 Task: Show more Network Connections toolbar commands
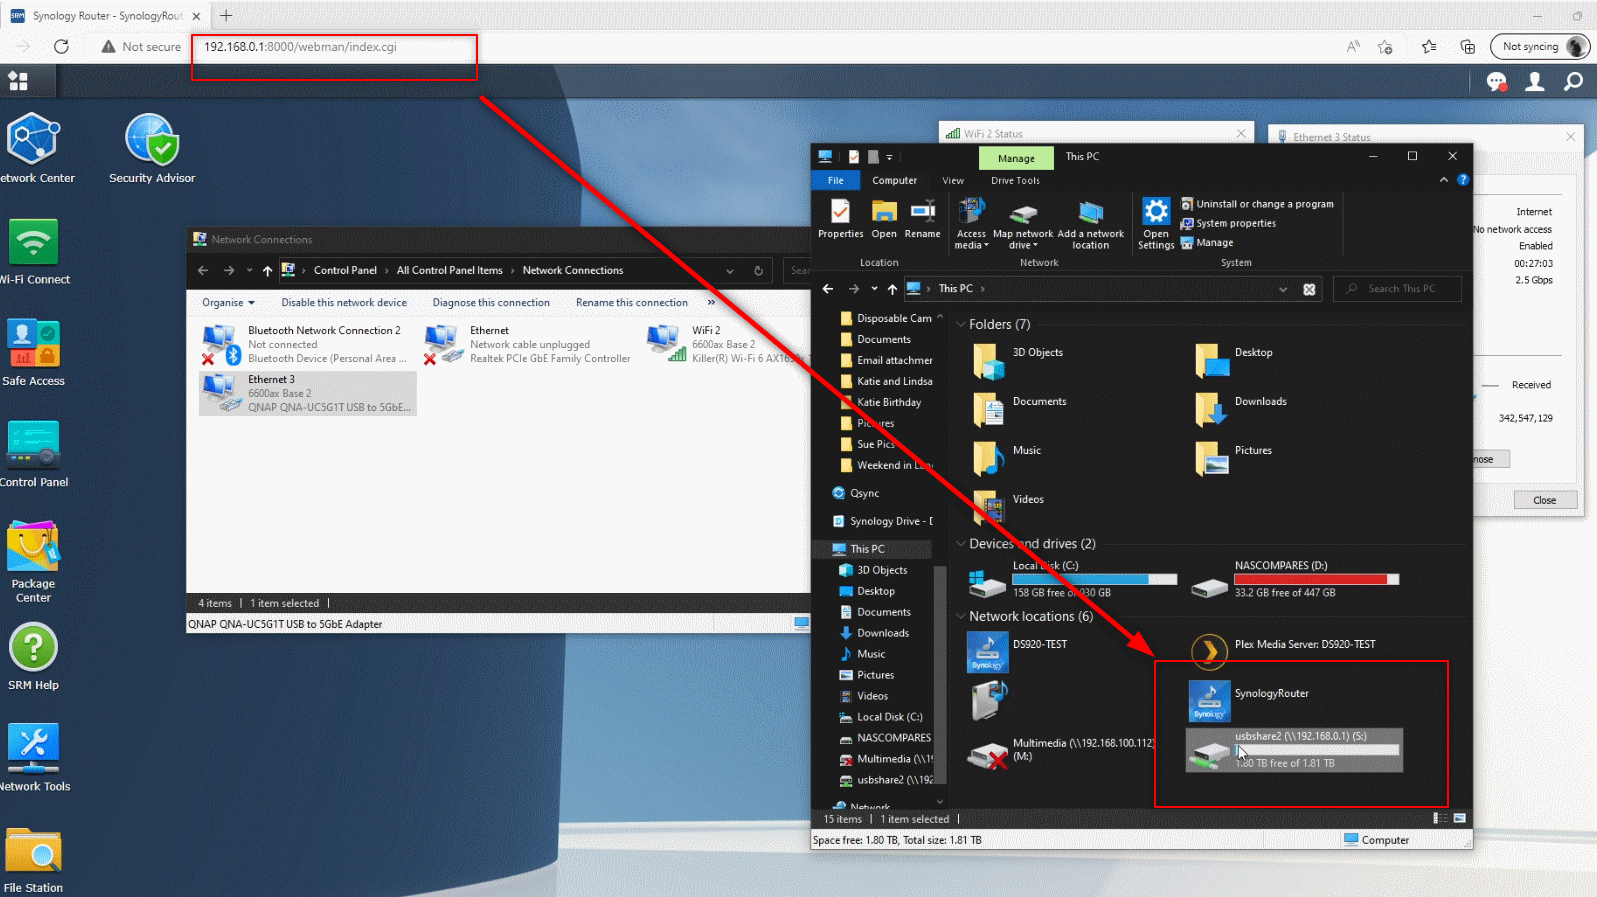pyautogui.click(x=711, y=302)
